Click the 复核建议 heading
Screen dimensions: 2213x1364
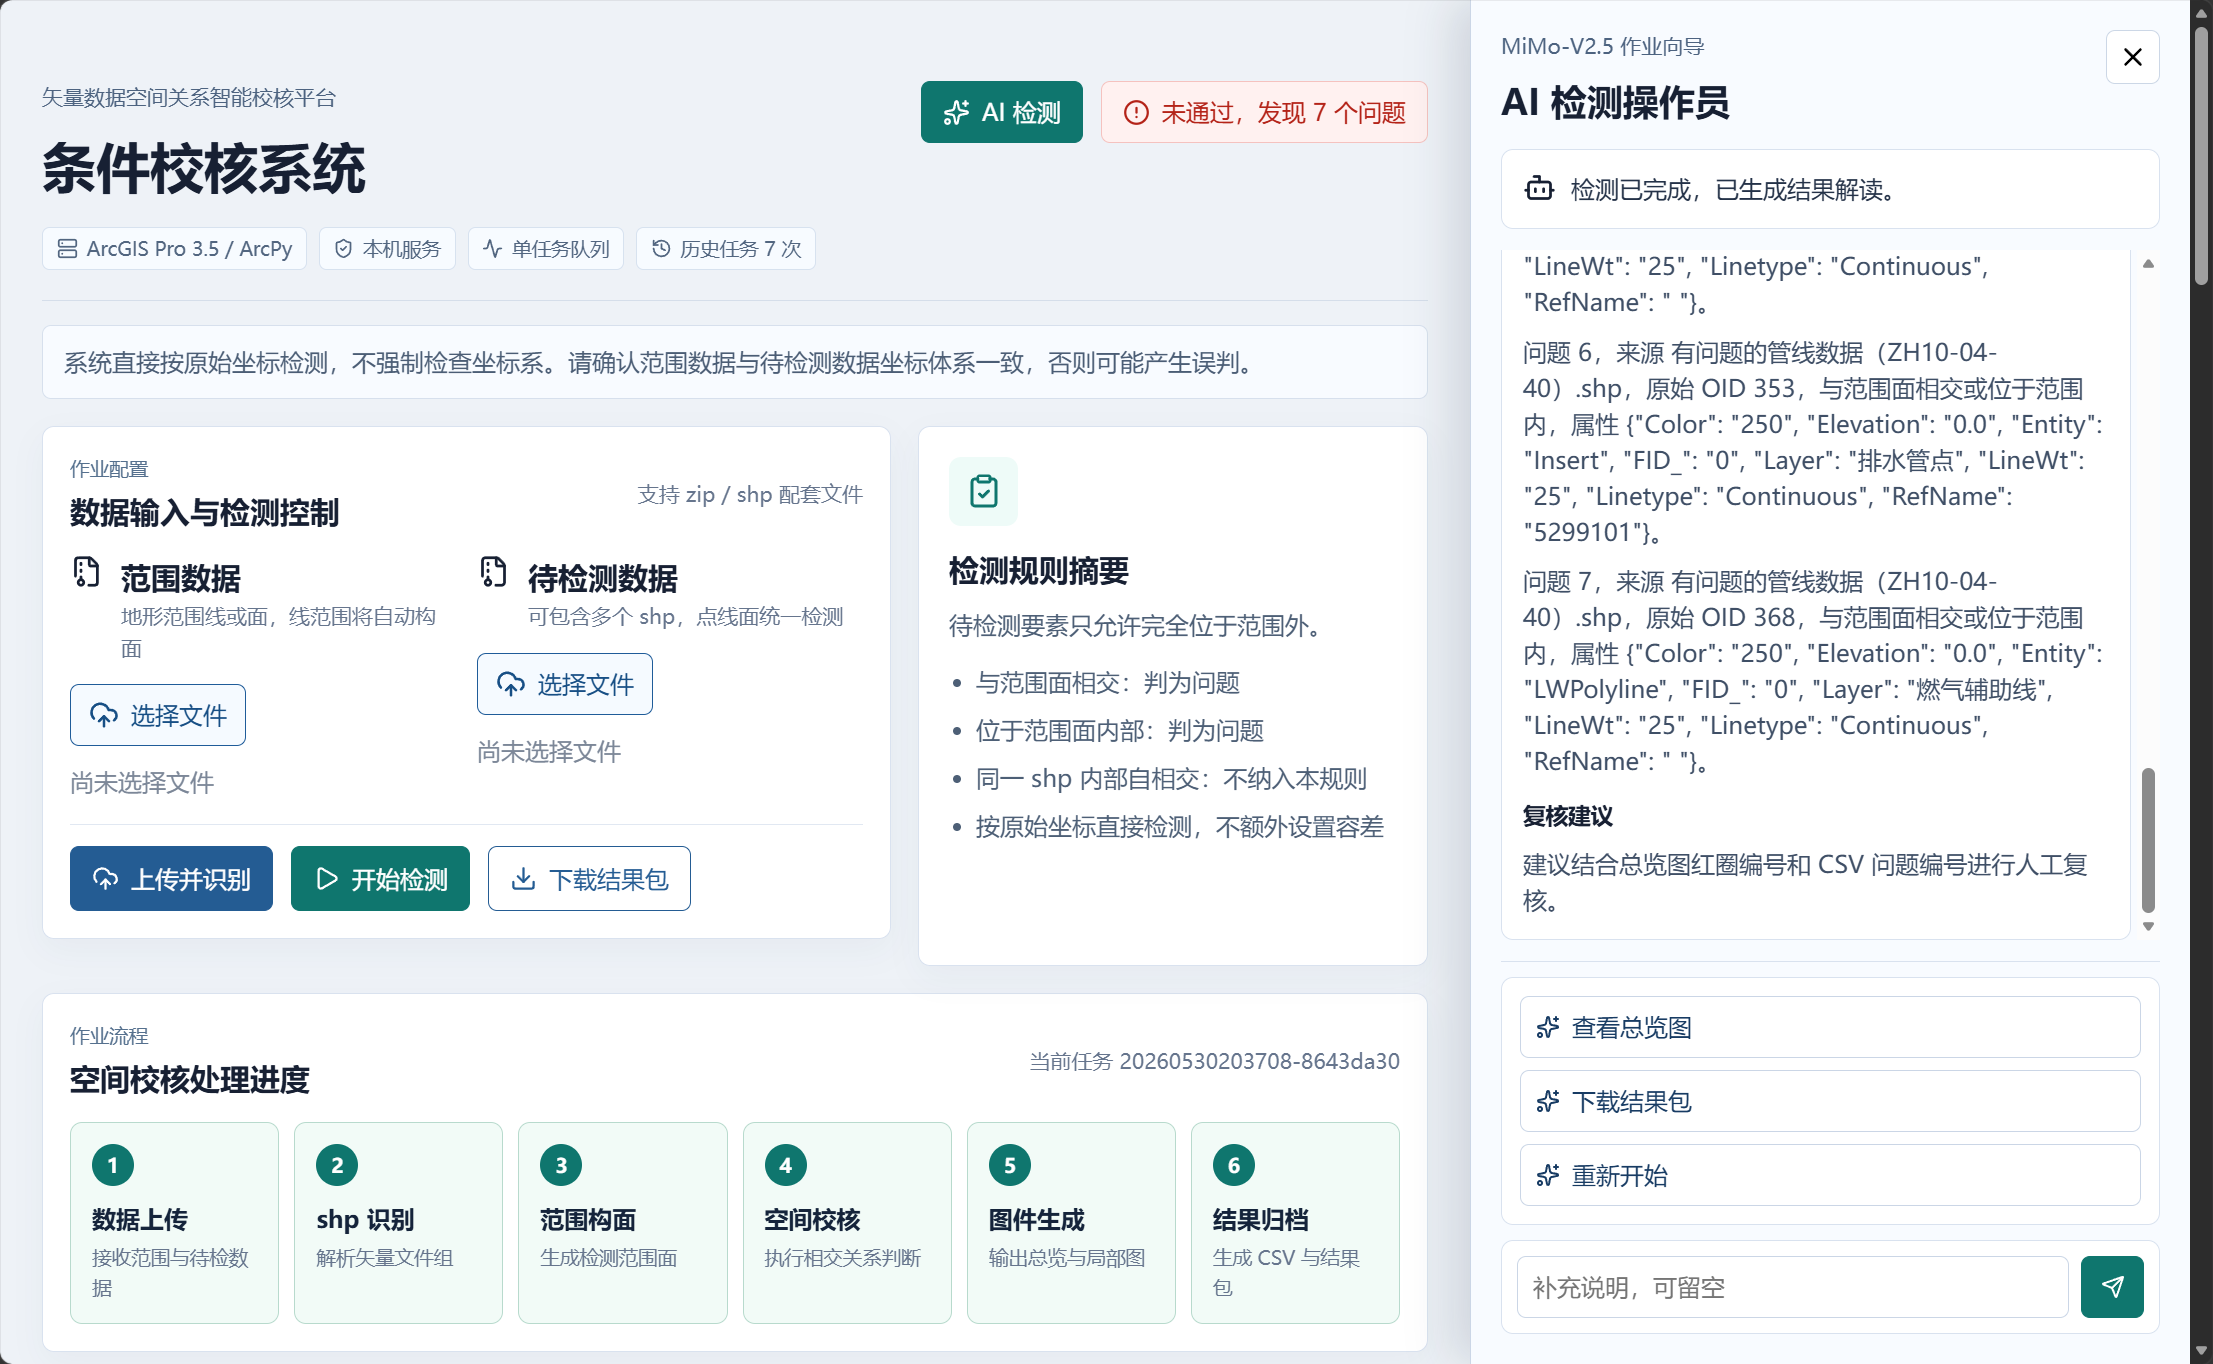(1567, 816)
